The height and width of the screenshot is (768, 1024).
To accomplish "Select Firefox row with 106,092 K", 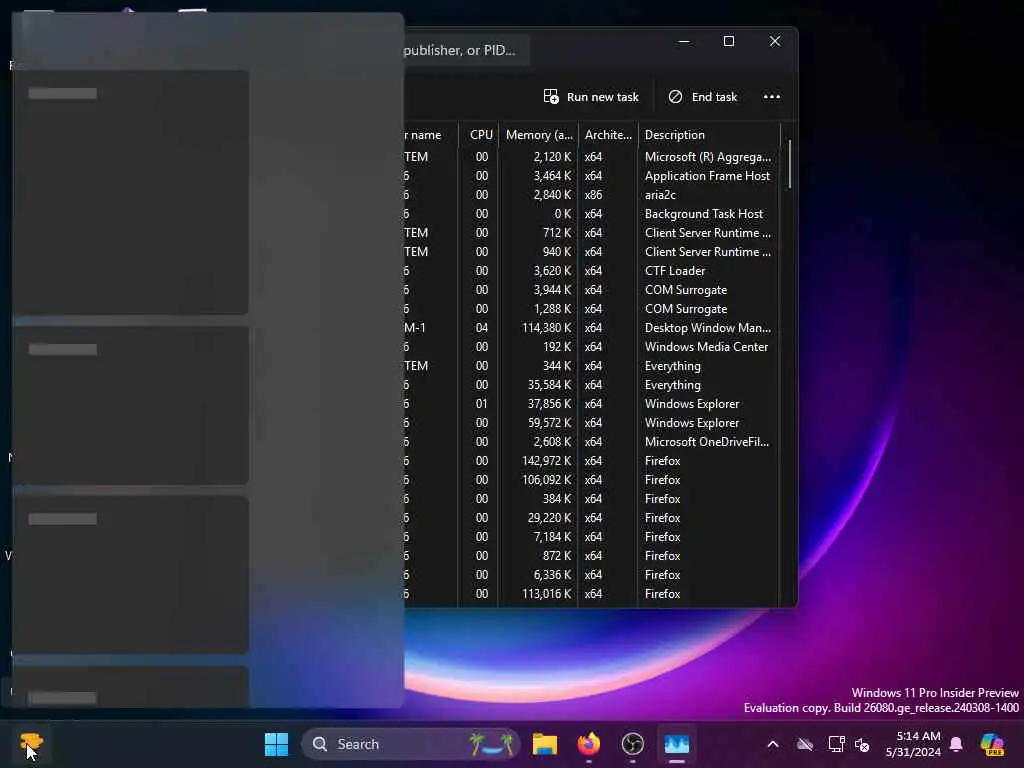I will click(x=593, y=479).
